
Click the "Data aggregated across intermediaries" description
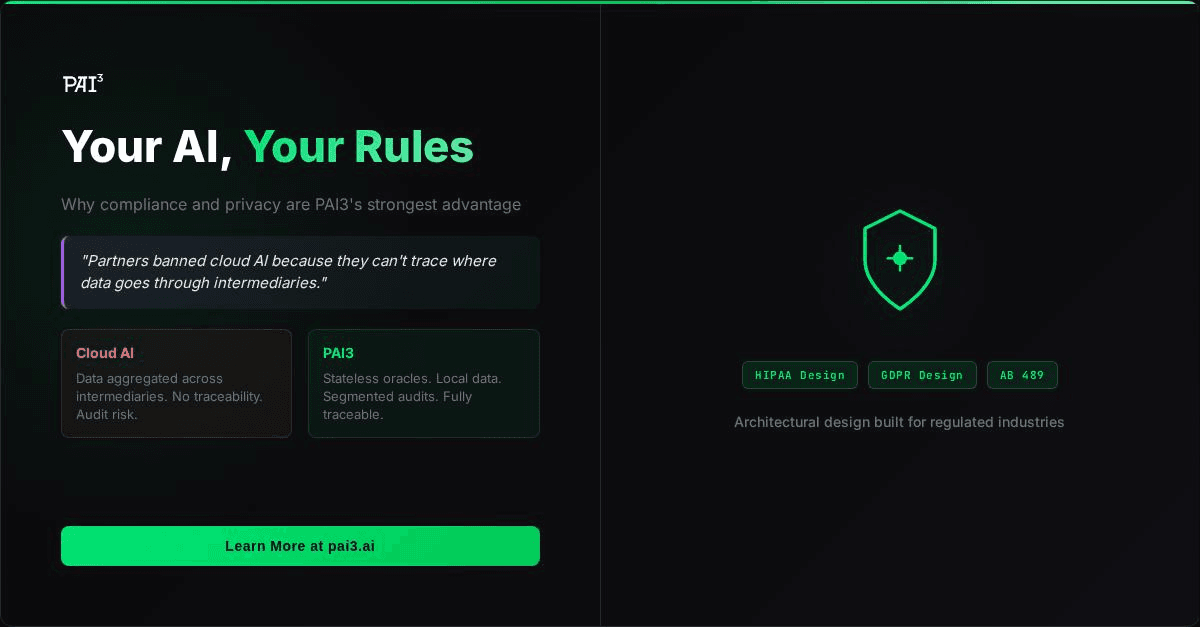pos(169,396)
